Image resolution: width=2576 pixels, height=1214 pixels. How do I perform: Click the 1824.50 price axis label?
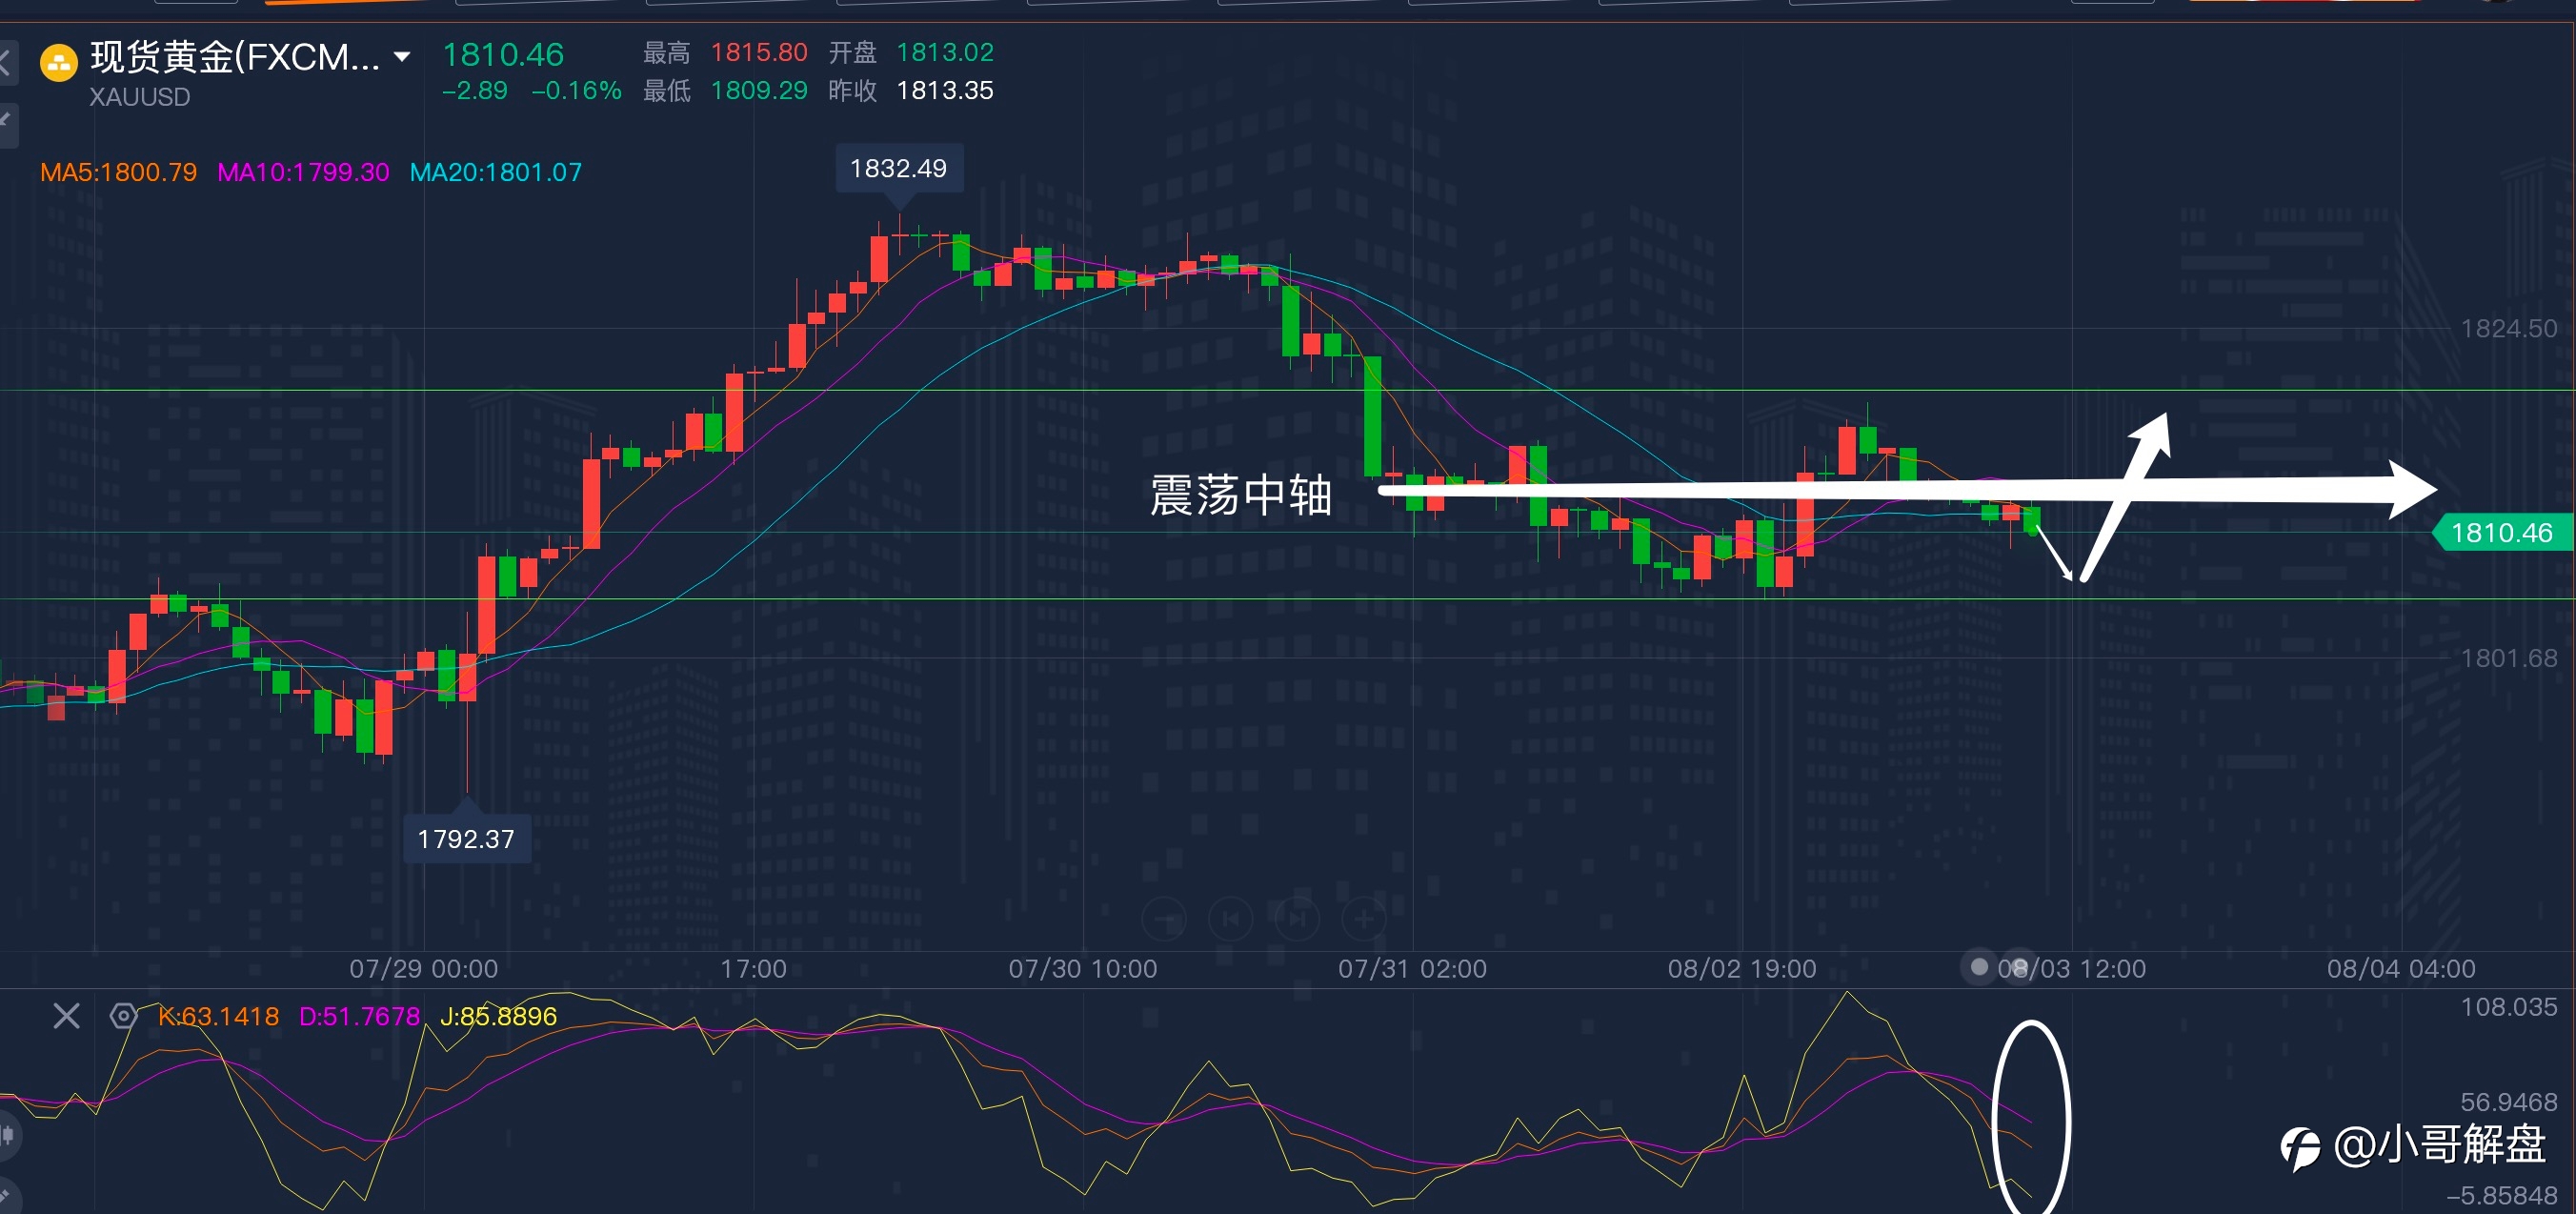[x=2508, y=328]
